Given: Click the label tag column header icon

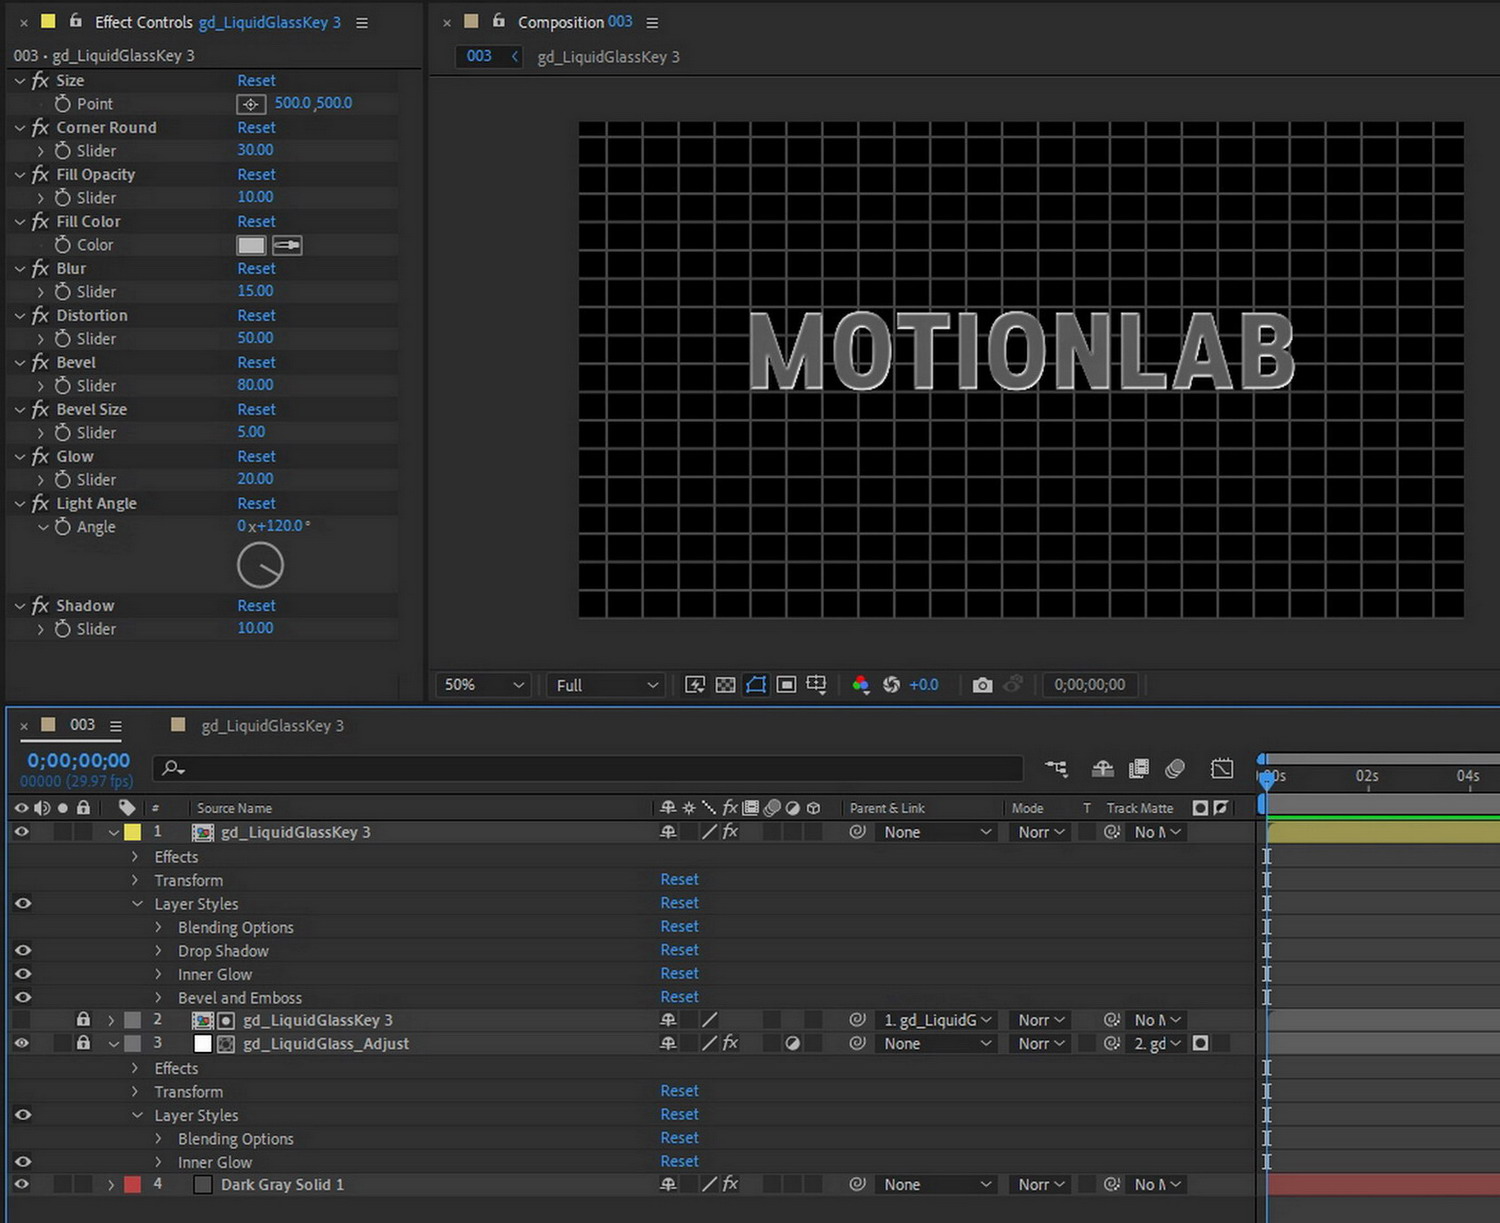Looking at the screenshot, I should click(126, 808).
